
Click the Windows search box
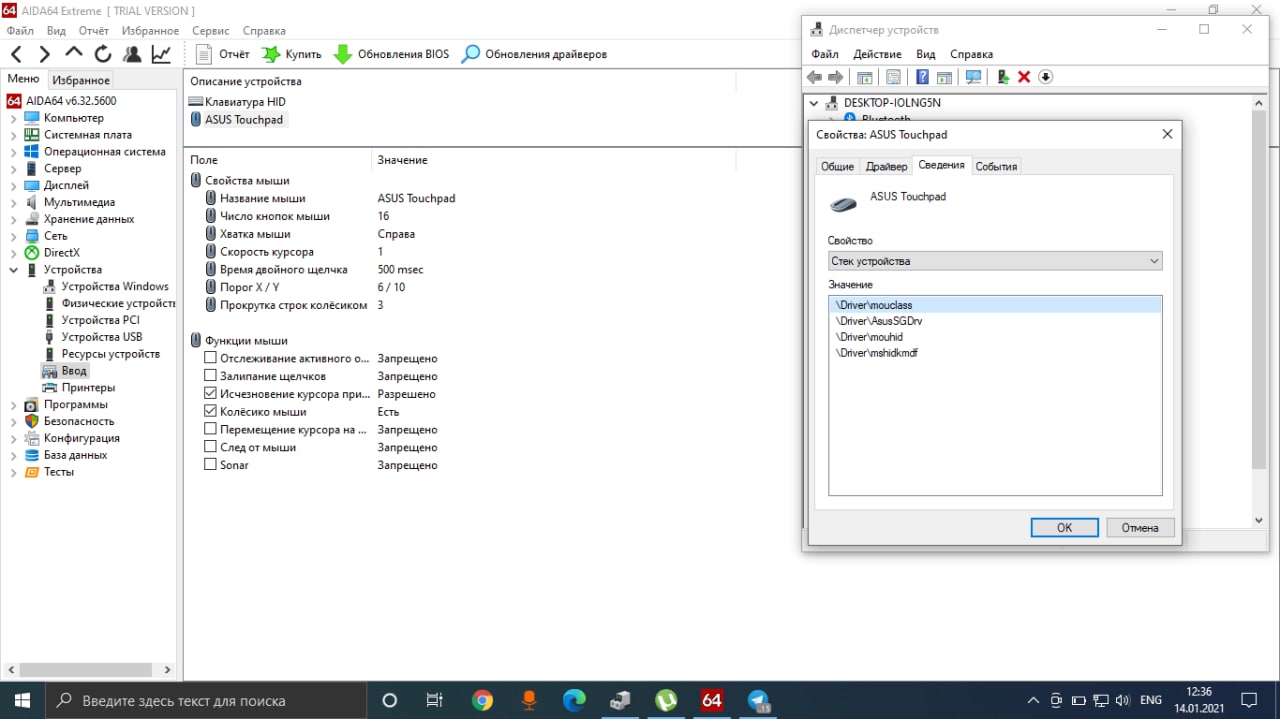tap(207, 700)
